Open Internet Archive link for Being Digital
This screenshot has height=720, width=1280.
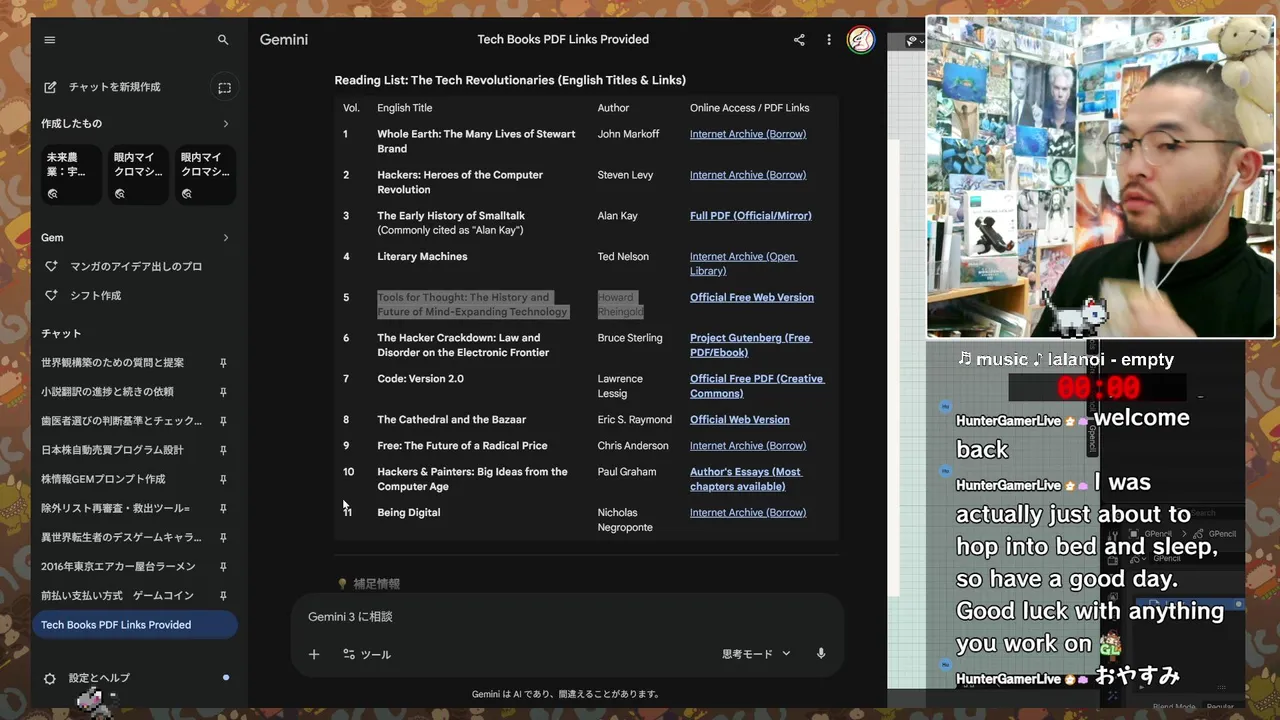coord(748,513)
